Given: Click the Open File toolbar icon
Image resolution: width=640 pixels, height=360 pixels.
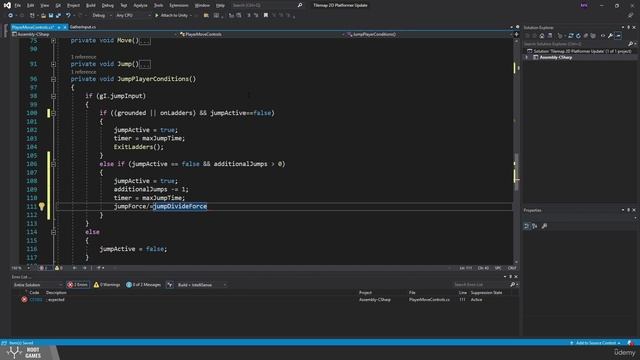Looking at the screenshot, I should click(x=43, y=16).
